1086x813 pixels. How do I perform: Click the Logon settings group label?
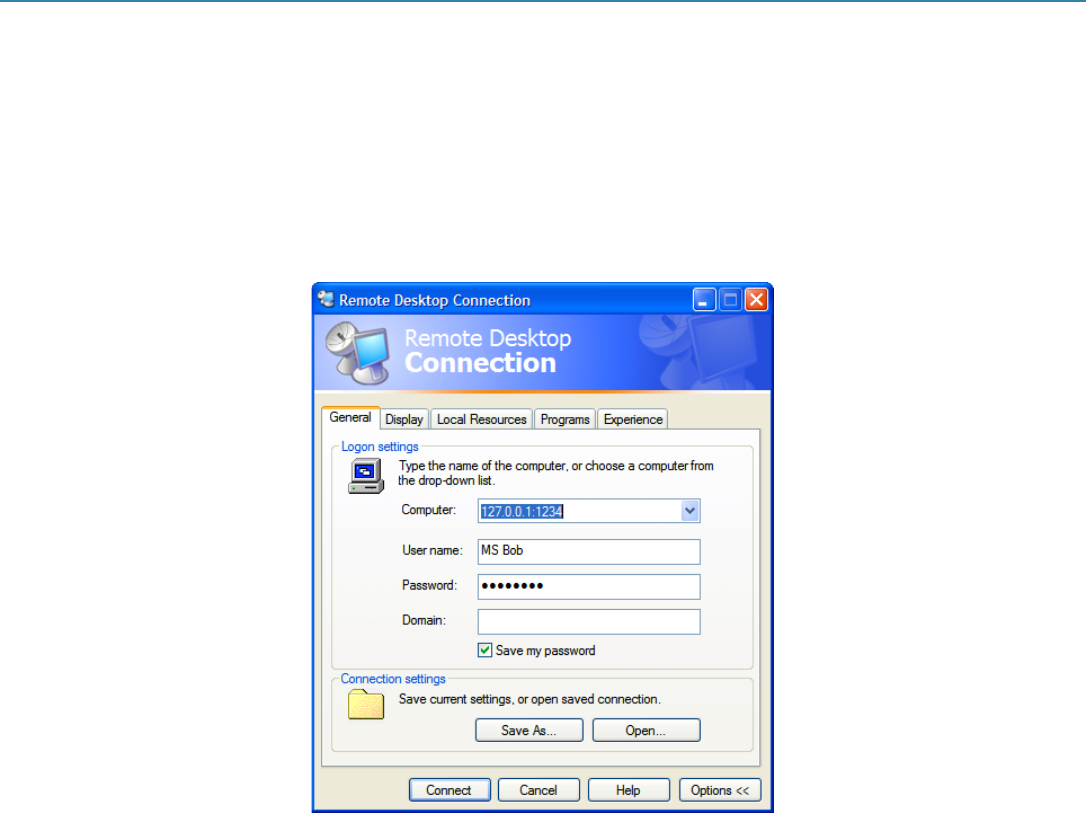tap(380, 447)
